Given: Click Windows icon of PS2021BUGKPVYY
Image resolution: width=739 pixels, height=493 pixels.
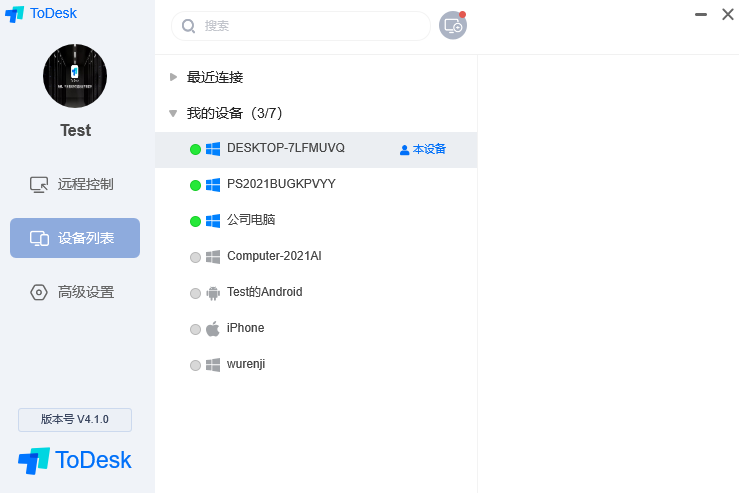Looking at the screenshot, I should tap(213, 185).
